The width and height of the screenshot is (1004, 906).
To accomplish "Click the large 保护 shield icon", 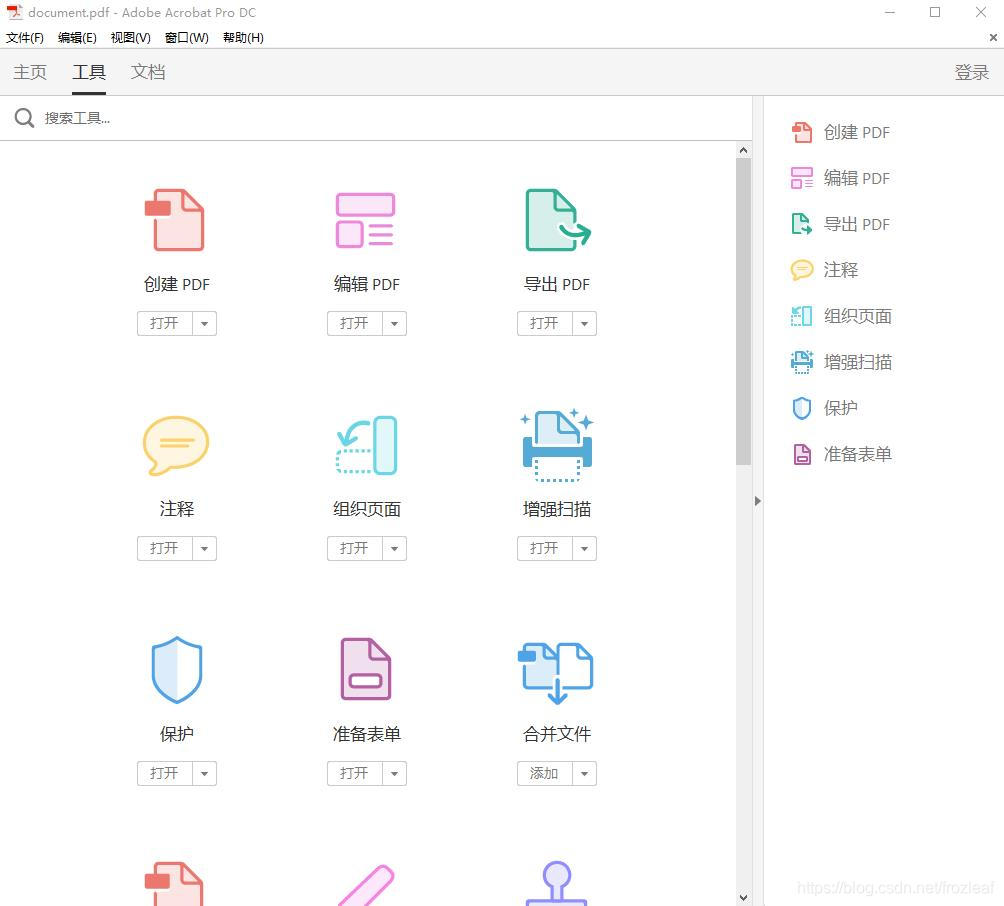I will pyautogui.click(x=177, y=670).
